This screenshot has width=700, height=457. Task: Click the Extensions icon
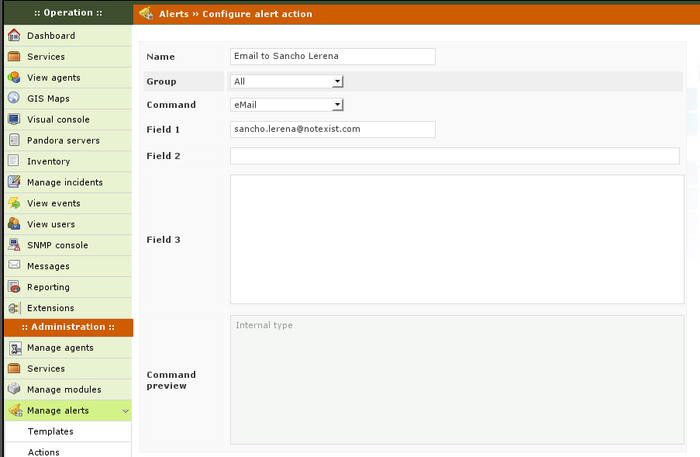pyautogui.click(x=14, y=308)
